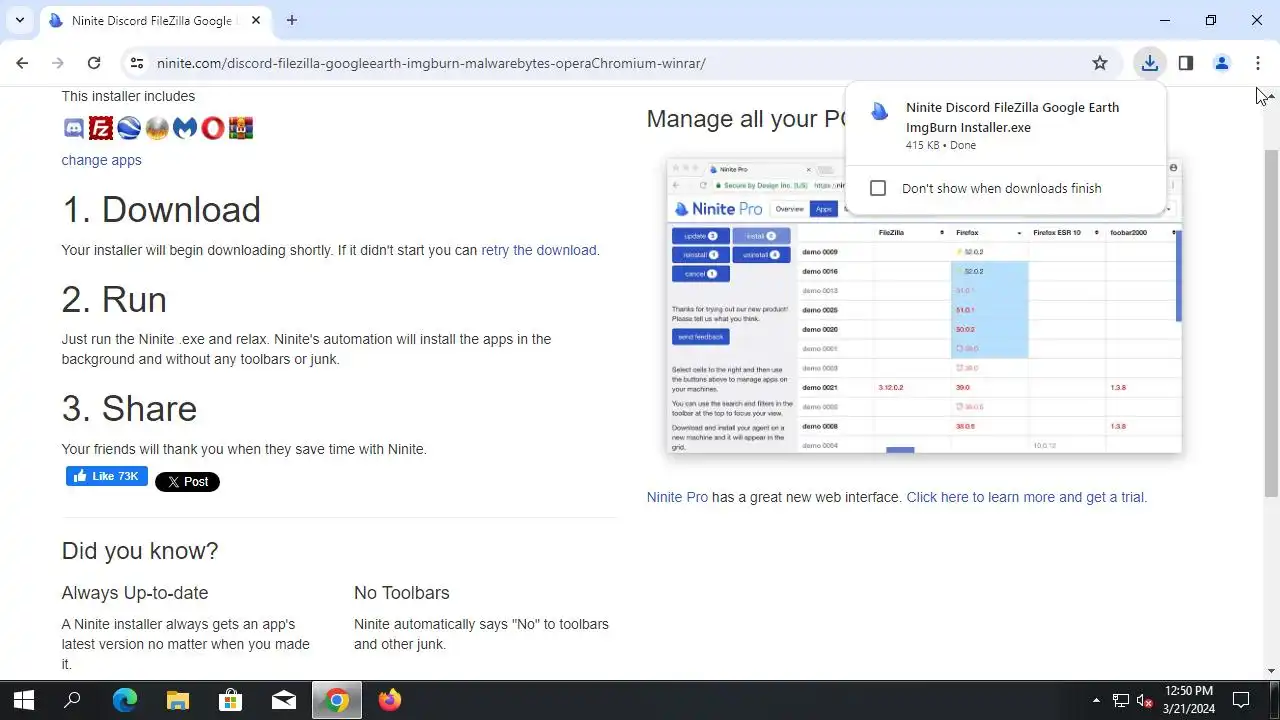Viewport: 1280px width, 720px height.
Task: Click the change apps link
Action: 101,160
